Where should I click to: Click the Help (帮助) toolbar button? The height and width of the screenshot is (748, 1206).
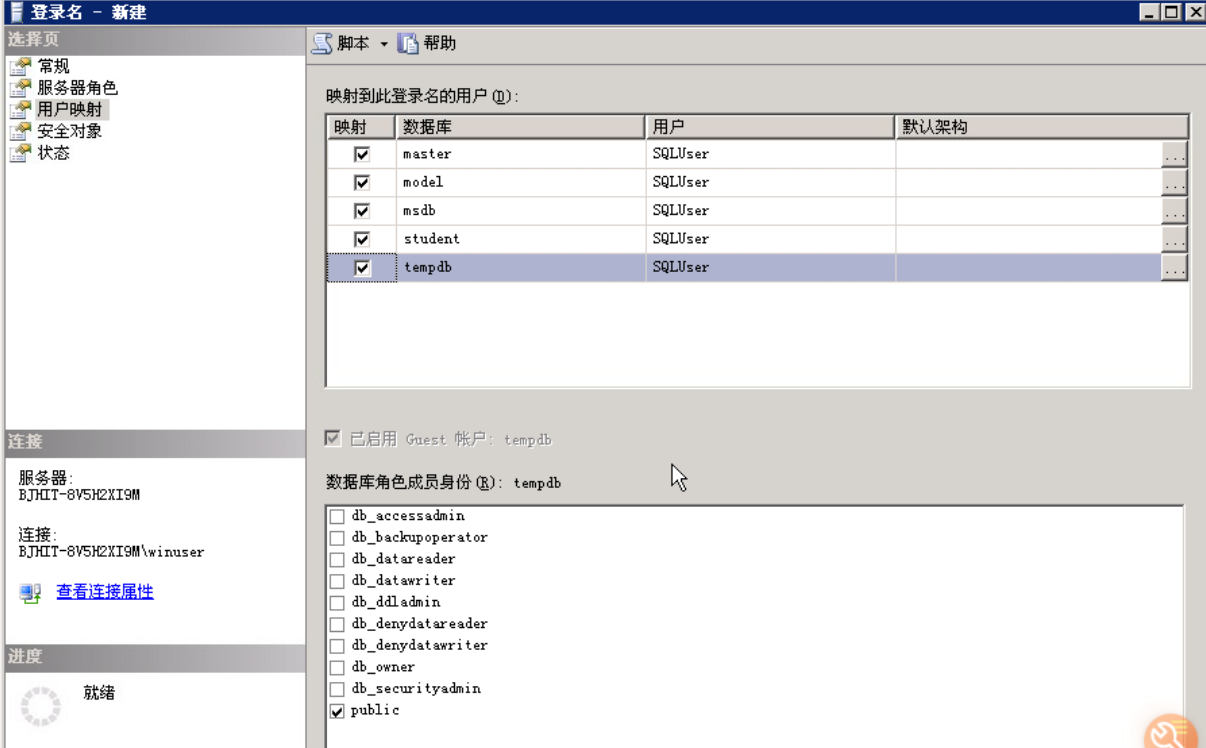tap(427, 43)
